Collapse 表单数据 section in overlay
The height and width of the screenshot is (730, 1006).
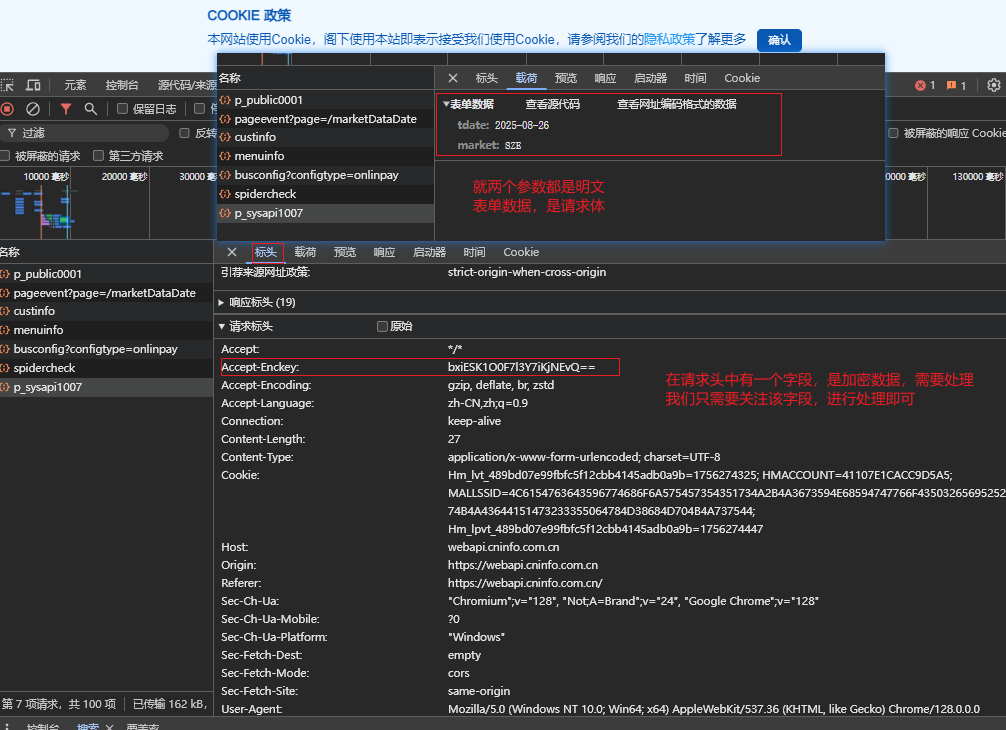468,104
